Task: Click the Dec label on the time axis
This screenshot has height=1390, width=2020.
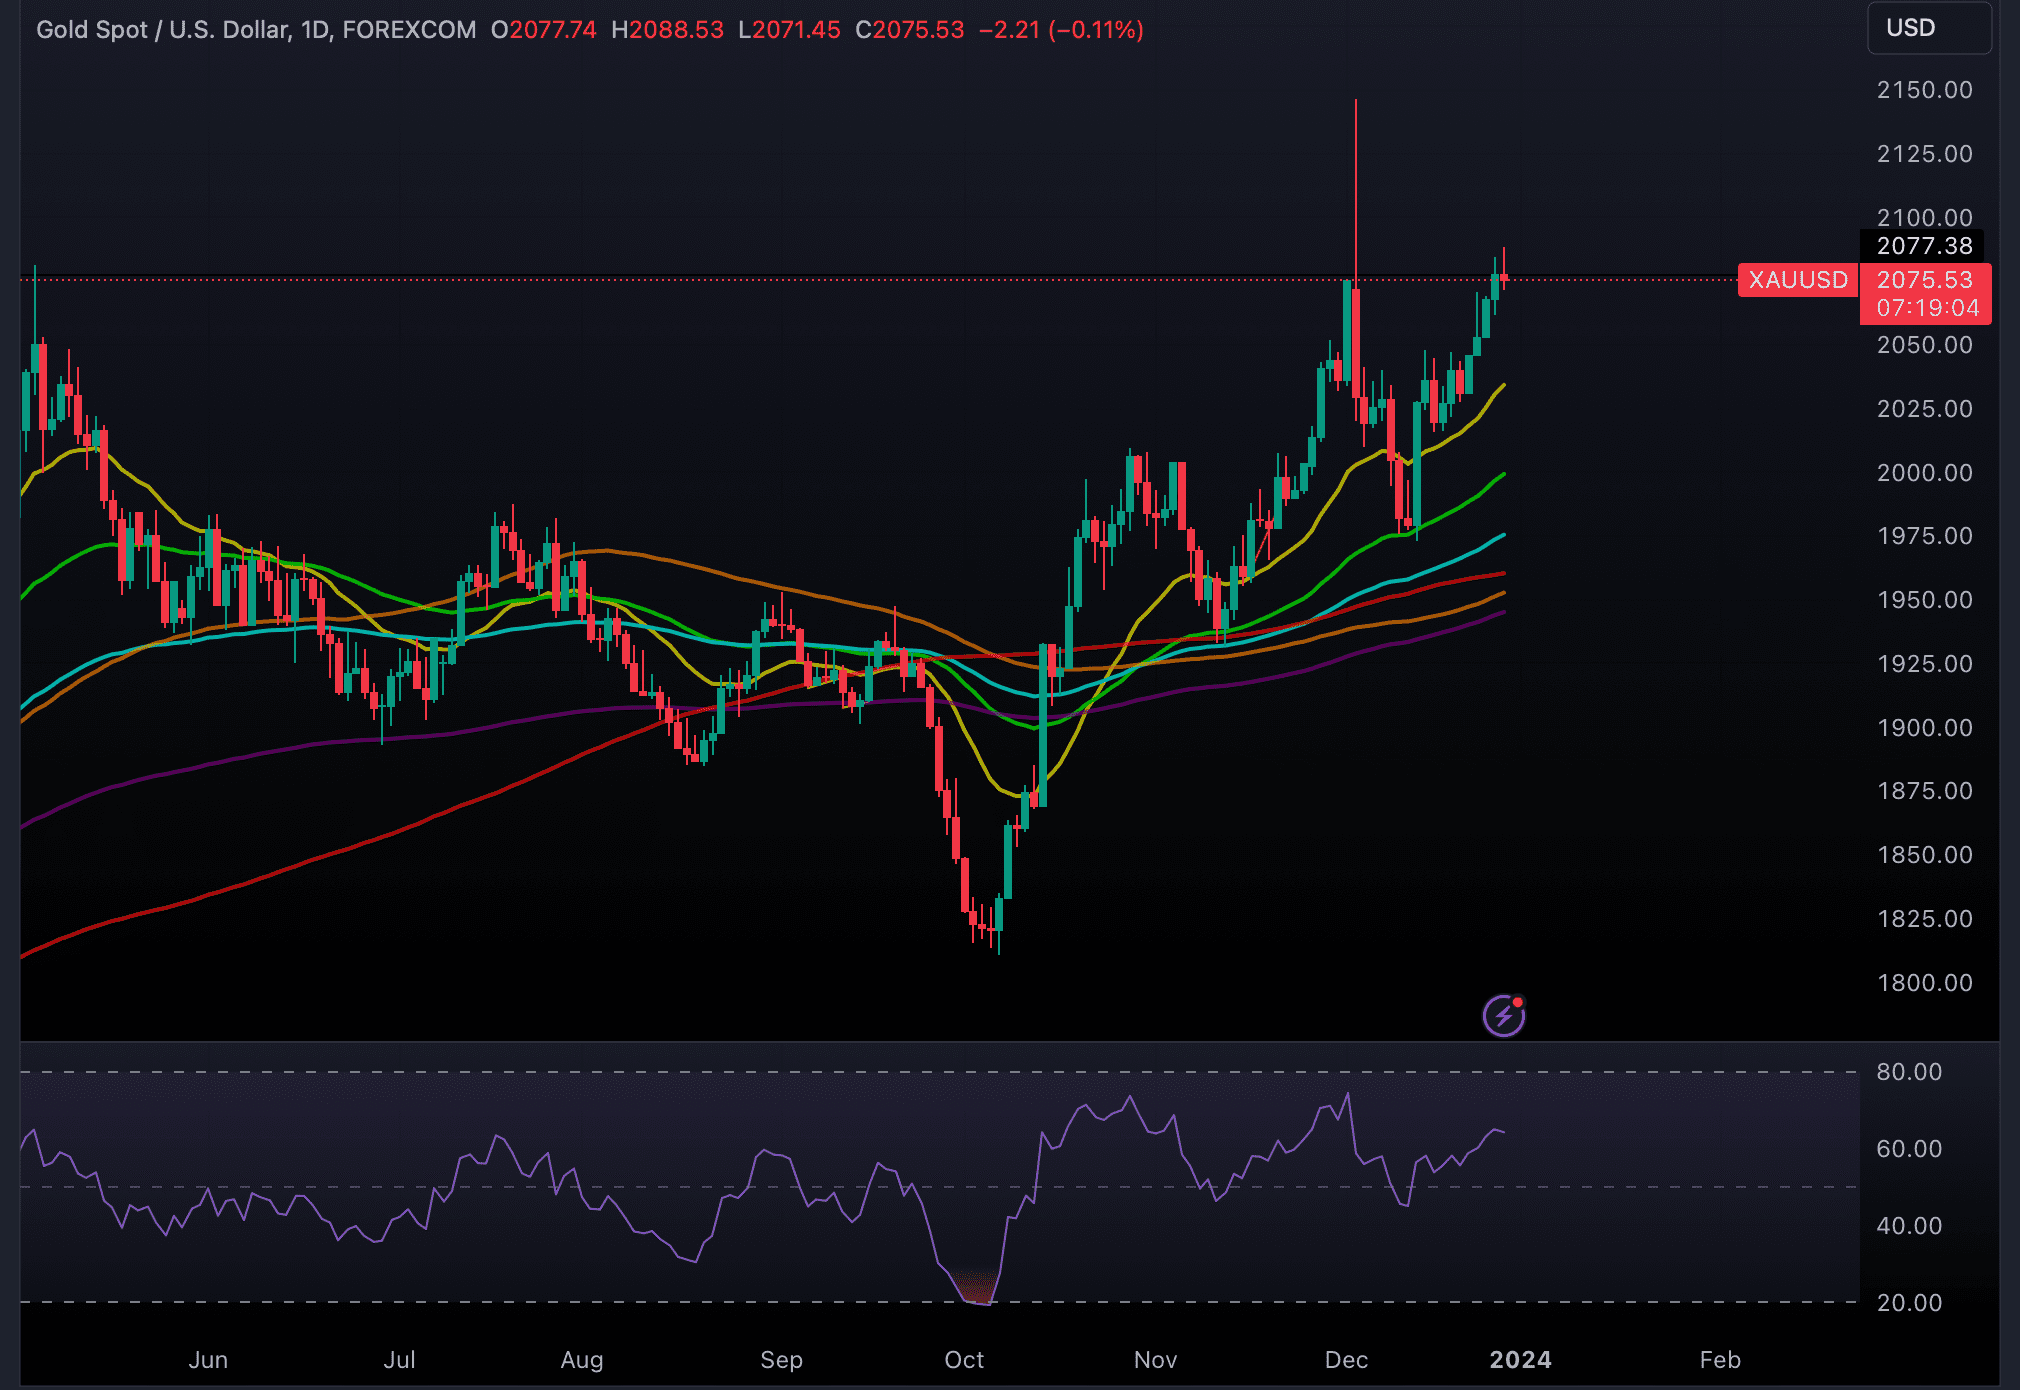Action: point(1347,1360)
